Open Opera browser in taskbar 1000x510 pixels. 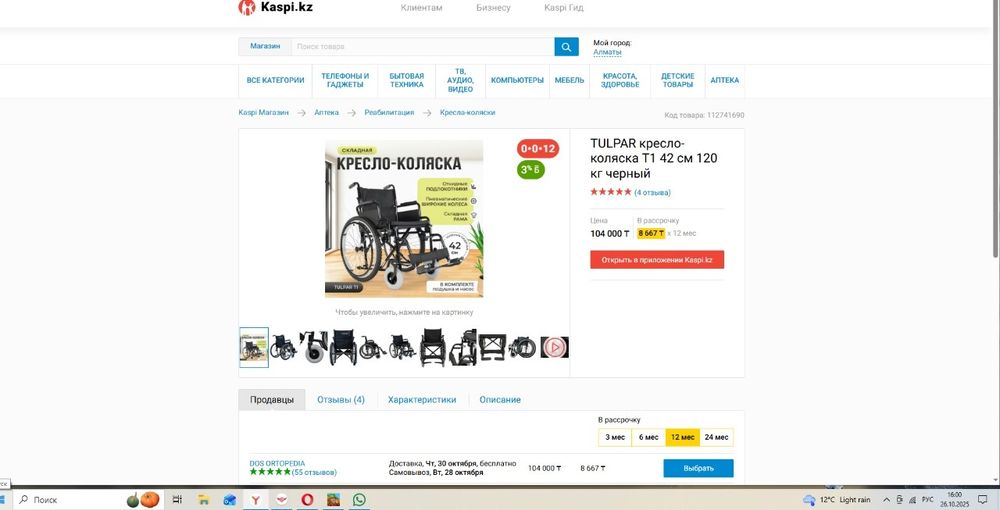click(307, 500)
